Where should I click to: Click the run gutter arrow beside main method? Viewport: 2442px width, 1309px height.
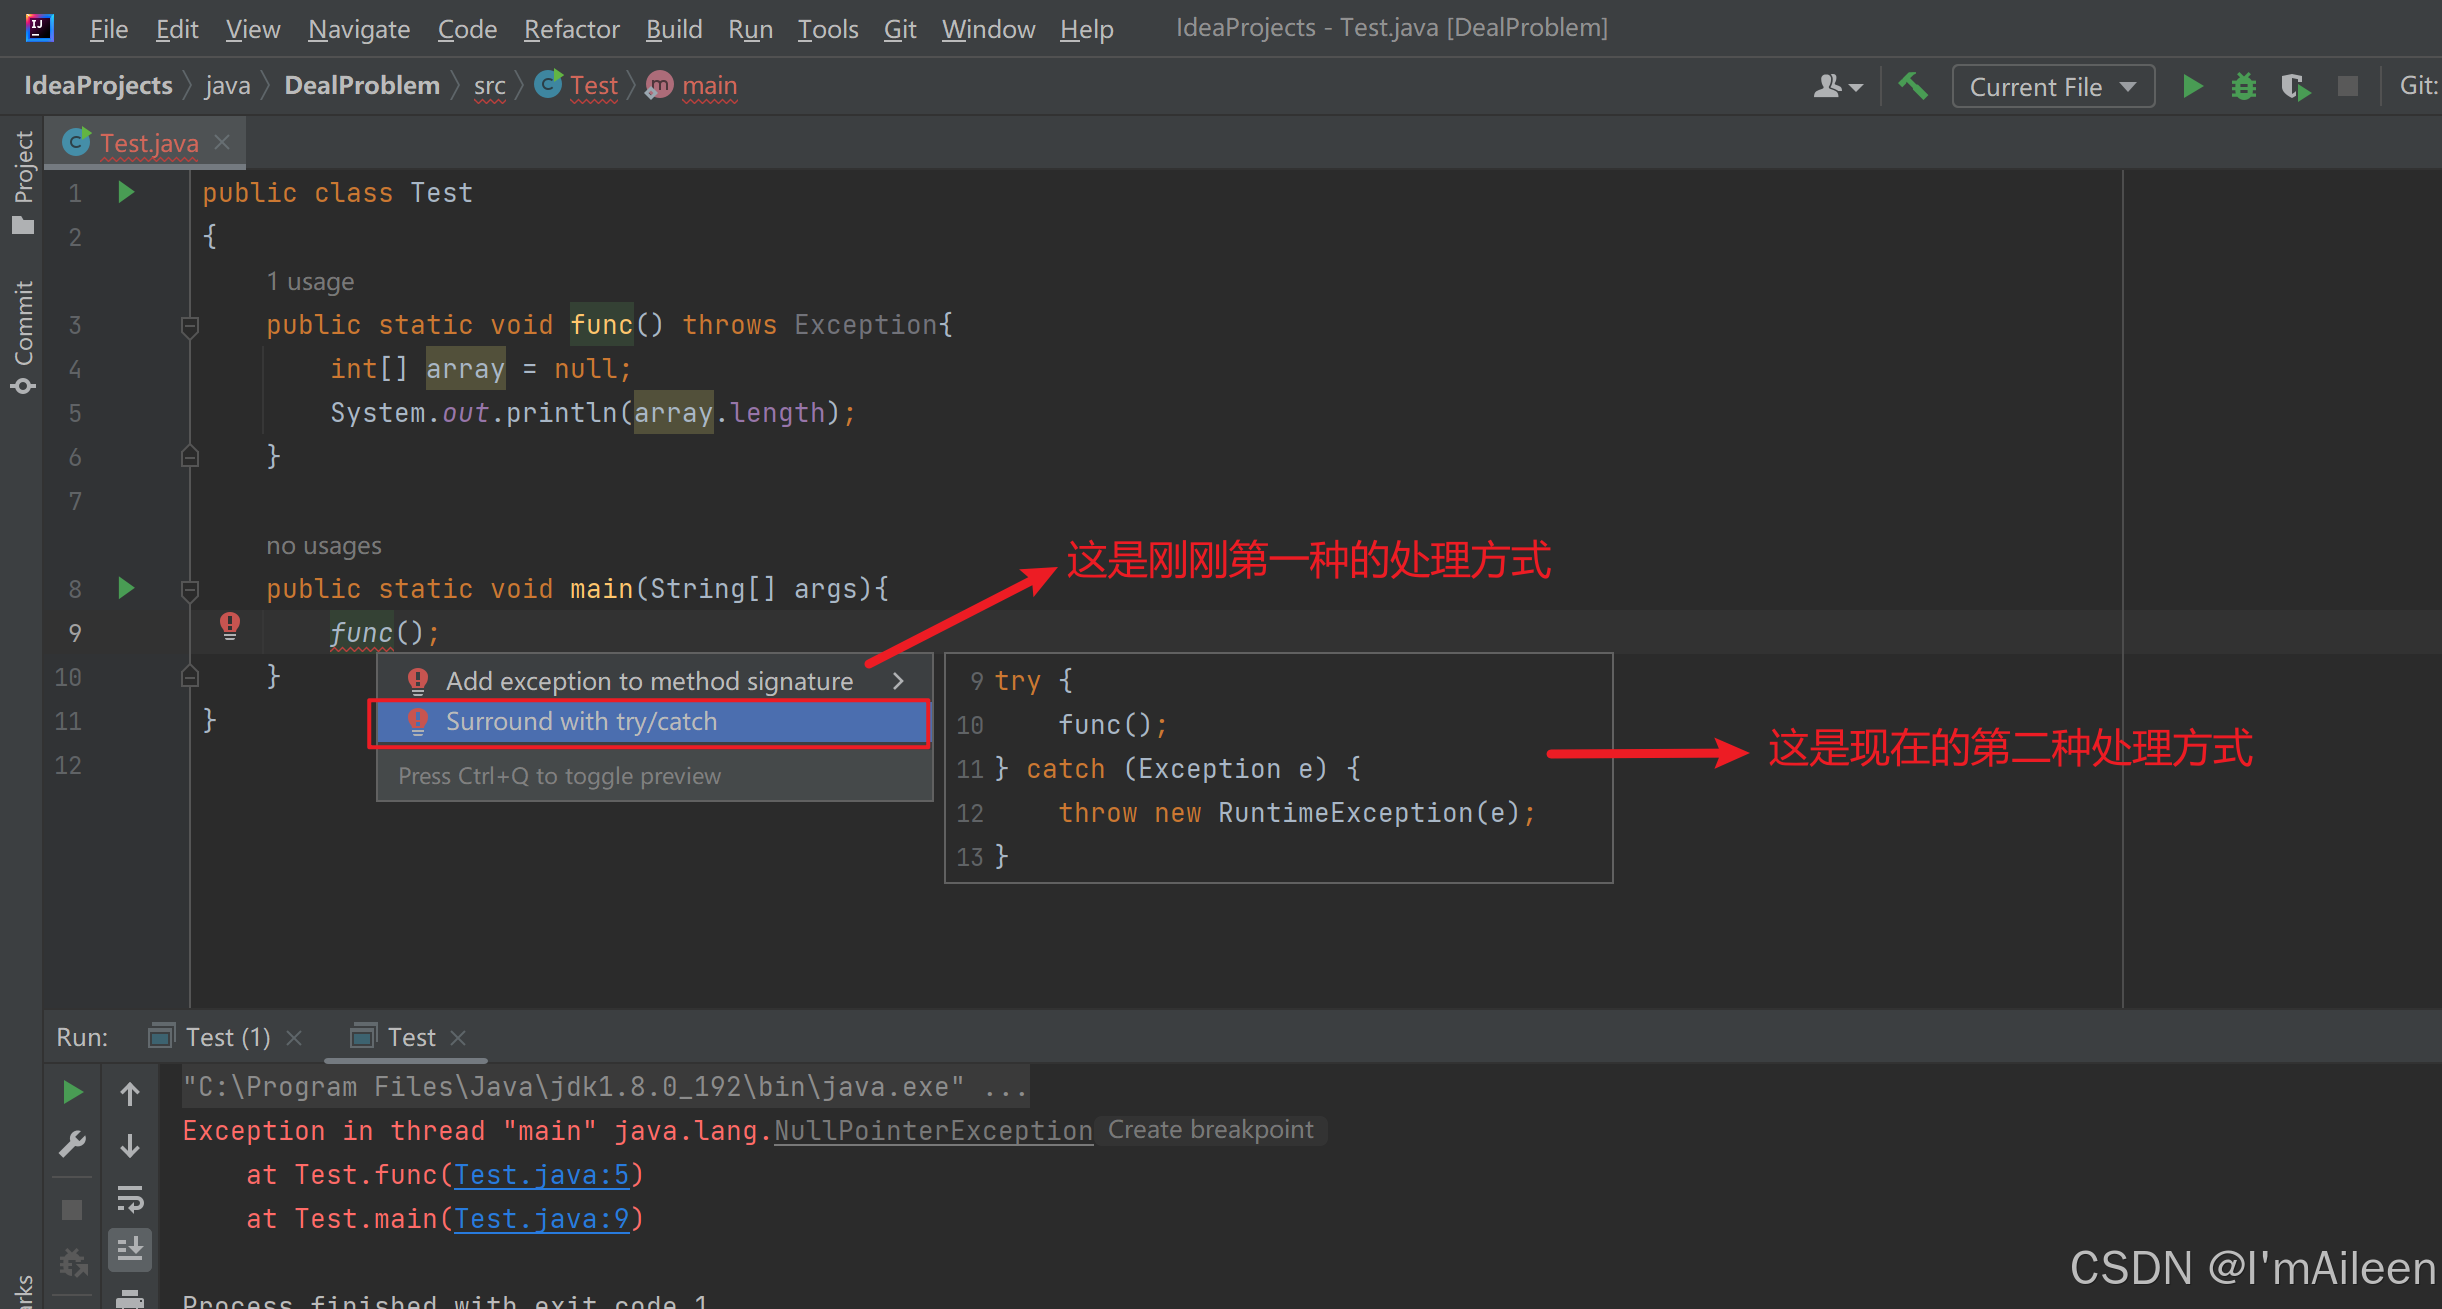pos(126,588)
